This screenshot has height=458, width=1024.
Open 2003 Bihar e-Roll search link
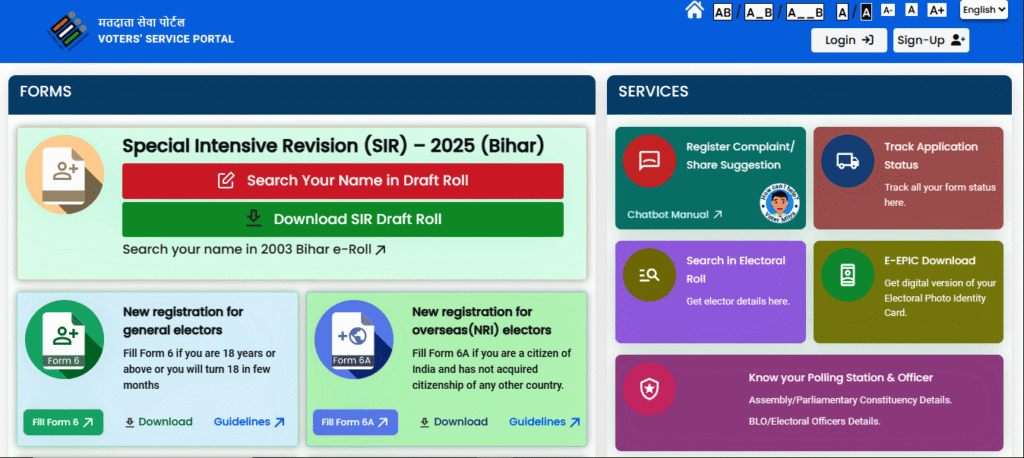[254, 250]
